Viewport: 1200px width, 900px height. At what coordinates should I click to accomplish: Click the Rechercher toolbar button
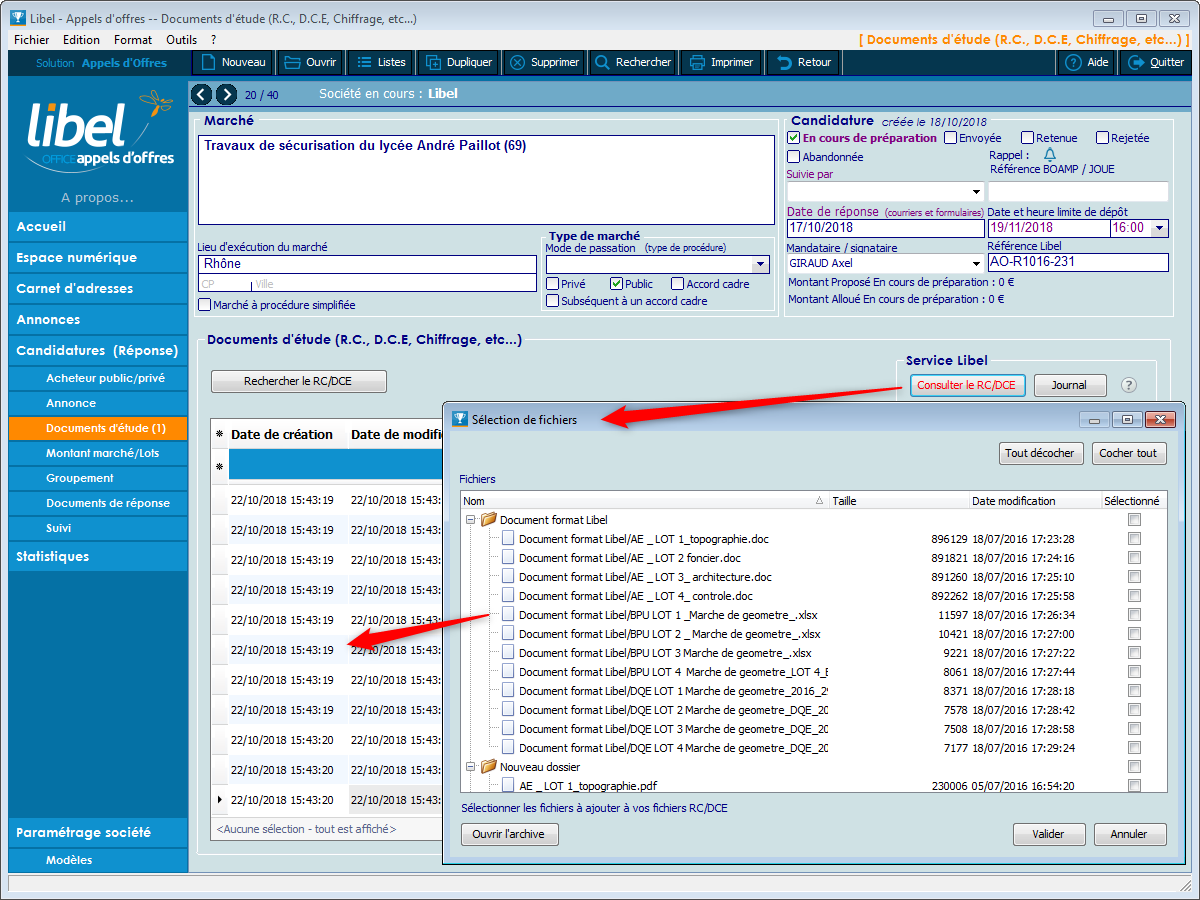(633, 62)
